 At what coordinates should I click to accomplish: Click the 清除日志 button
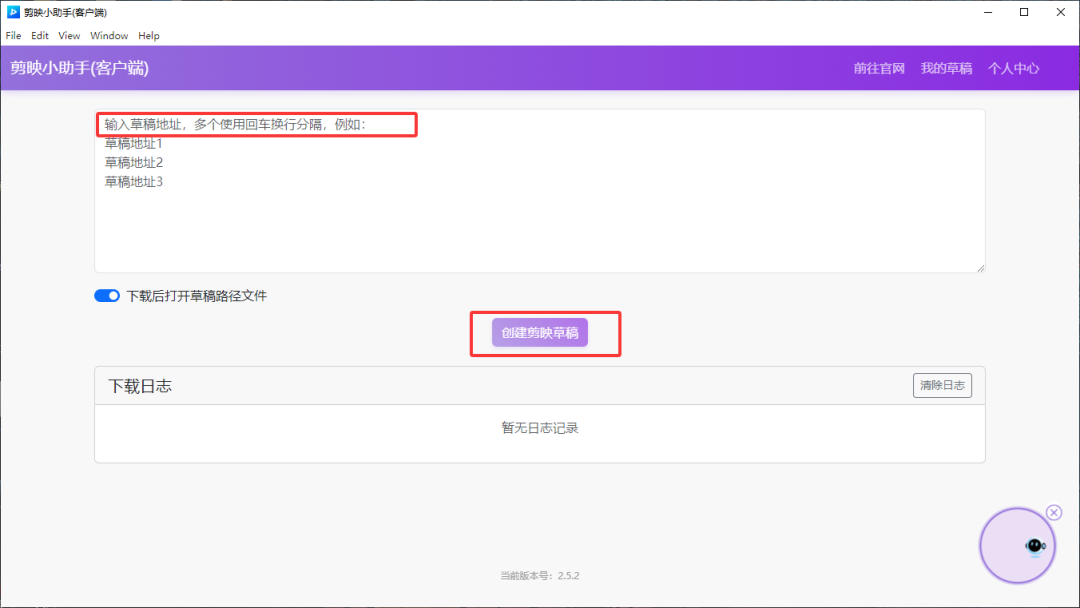click(x=942, y=386)
